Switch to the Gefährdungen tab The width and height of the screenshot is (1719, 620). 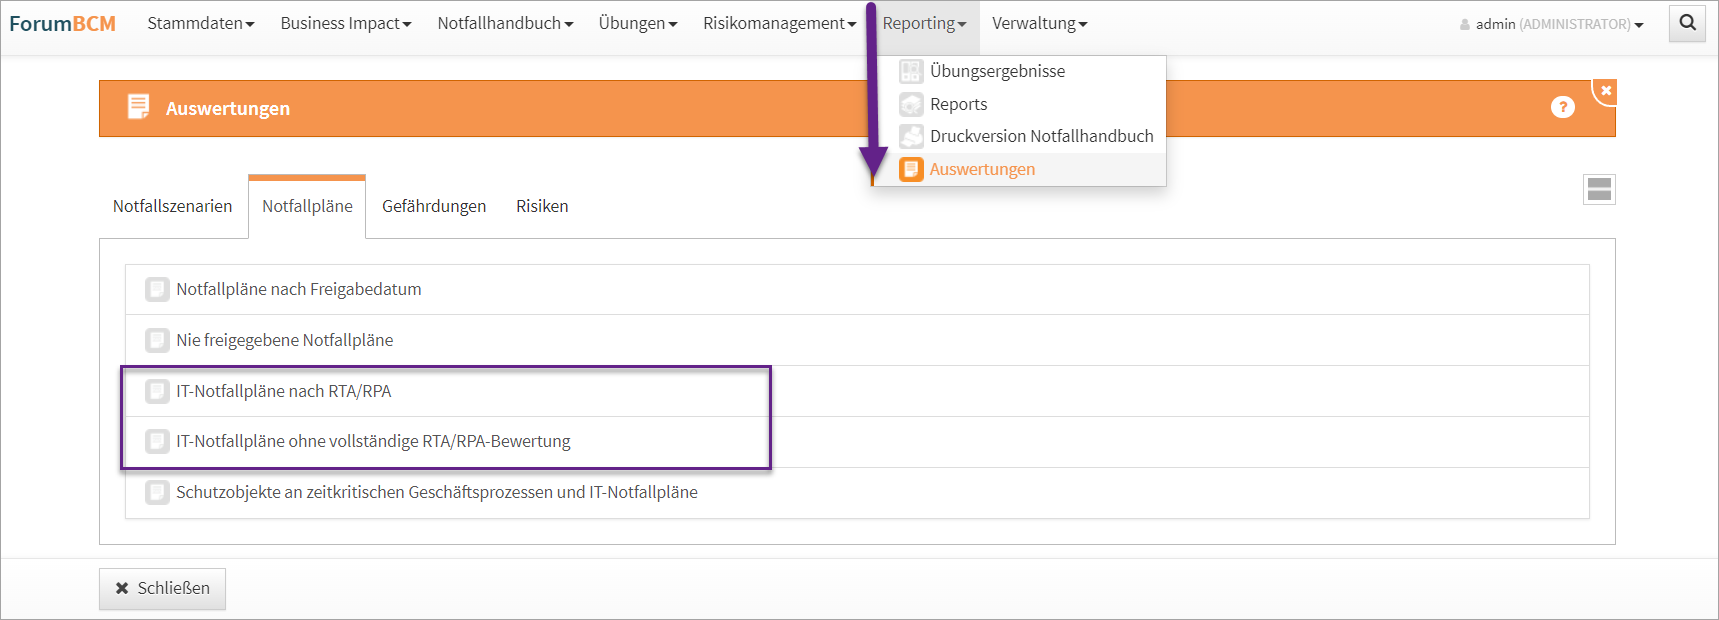coord(434,206)
